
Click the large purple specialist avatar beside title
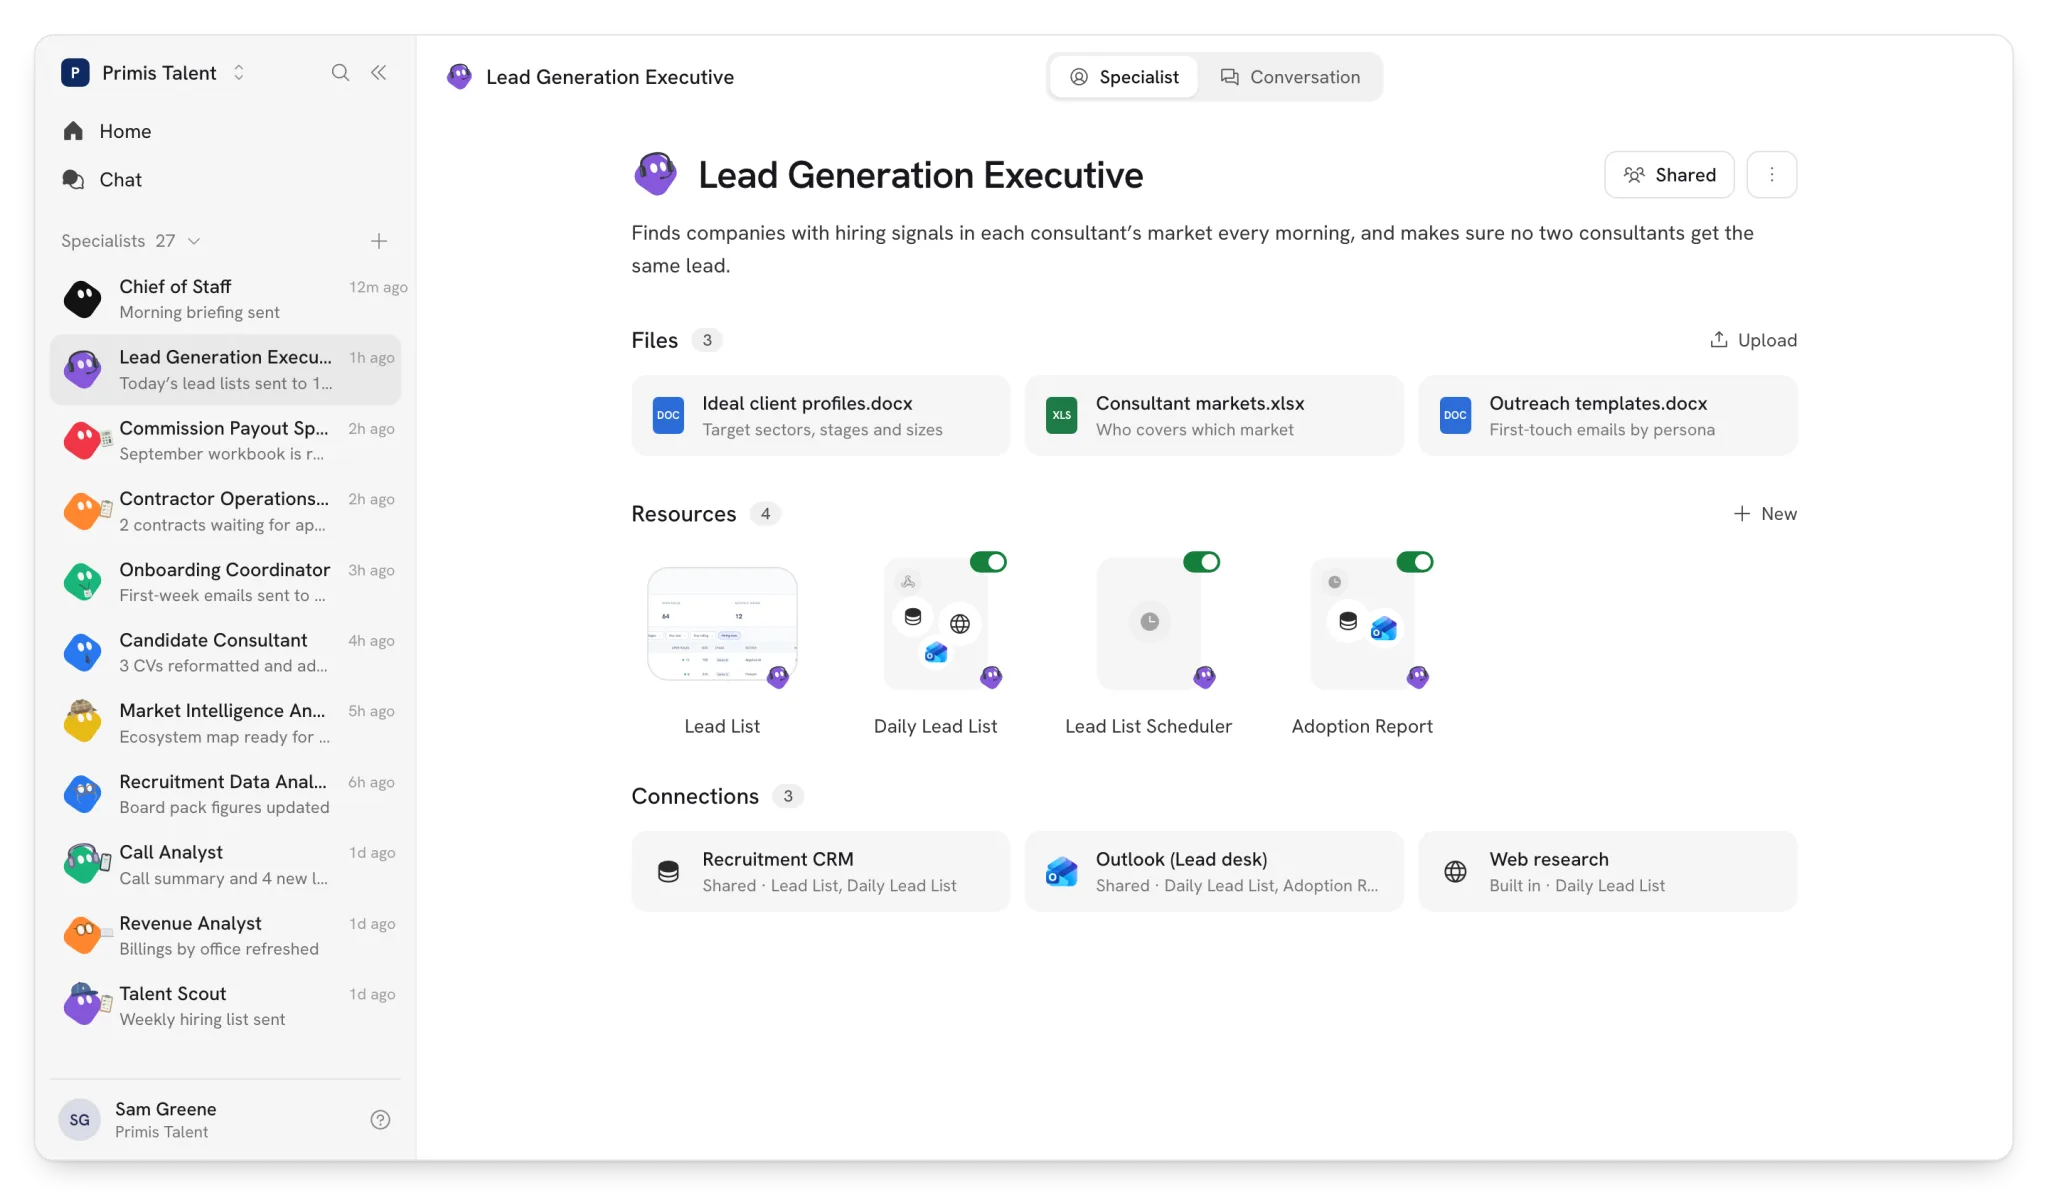(656, 174)
